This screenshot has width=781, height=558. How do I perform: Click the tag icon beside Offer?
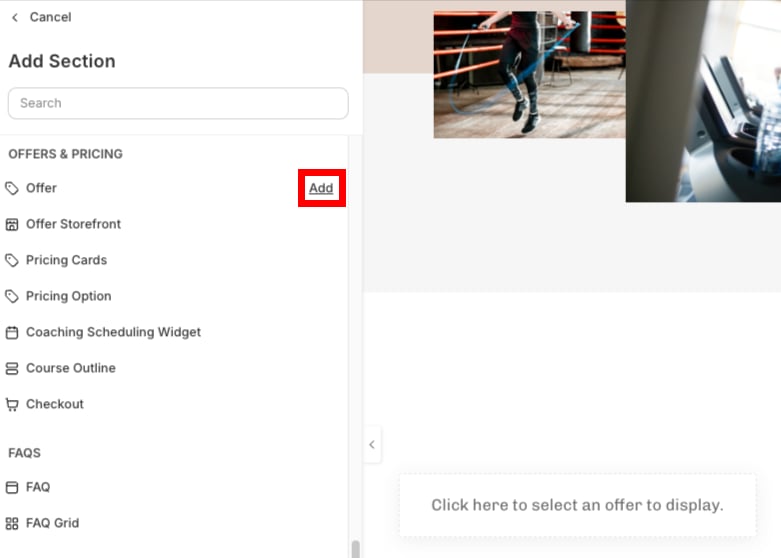(12, 188)
